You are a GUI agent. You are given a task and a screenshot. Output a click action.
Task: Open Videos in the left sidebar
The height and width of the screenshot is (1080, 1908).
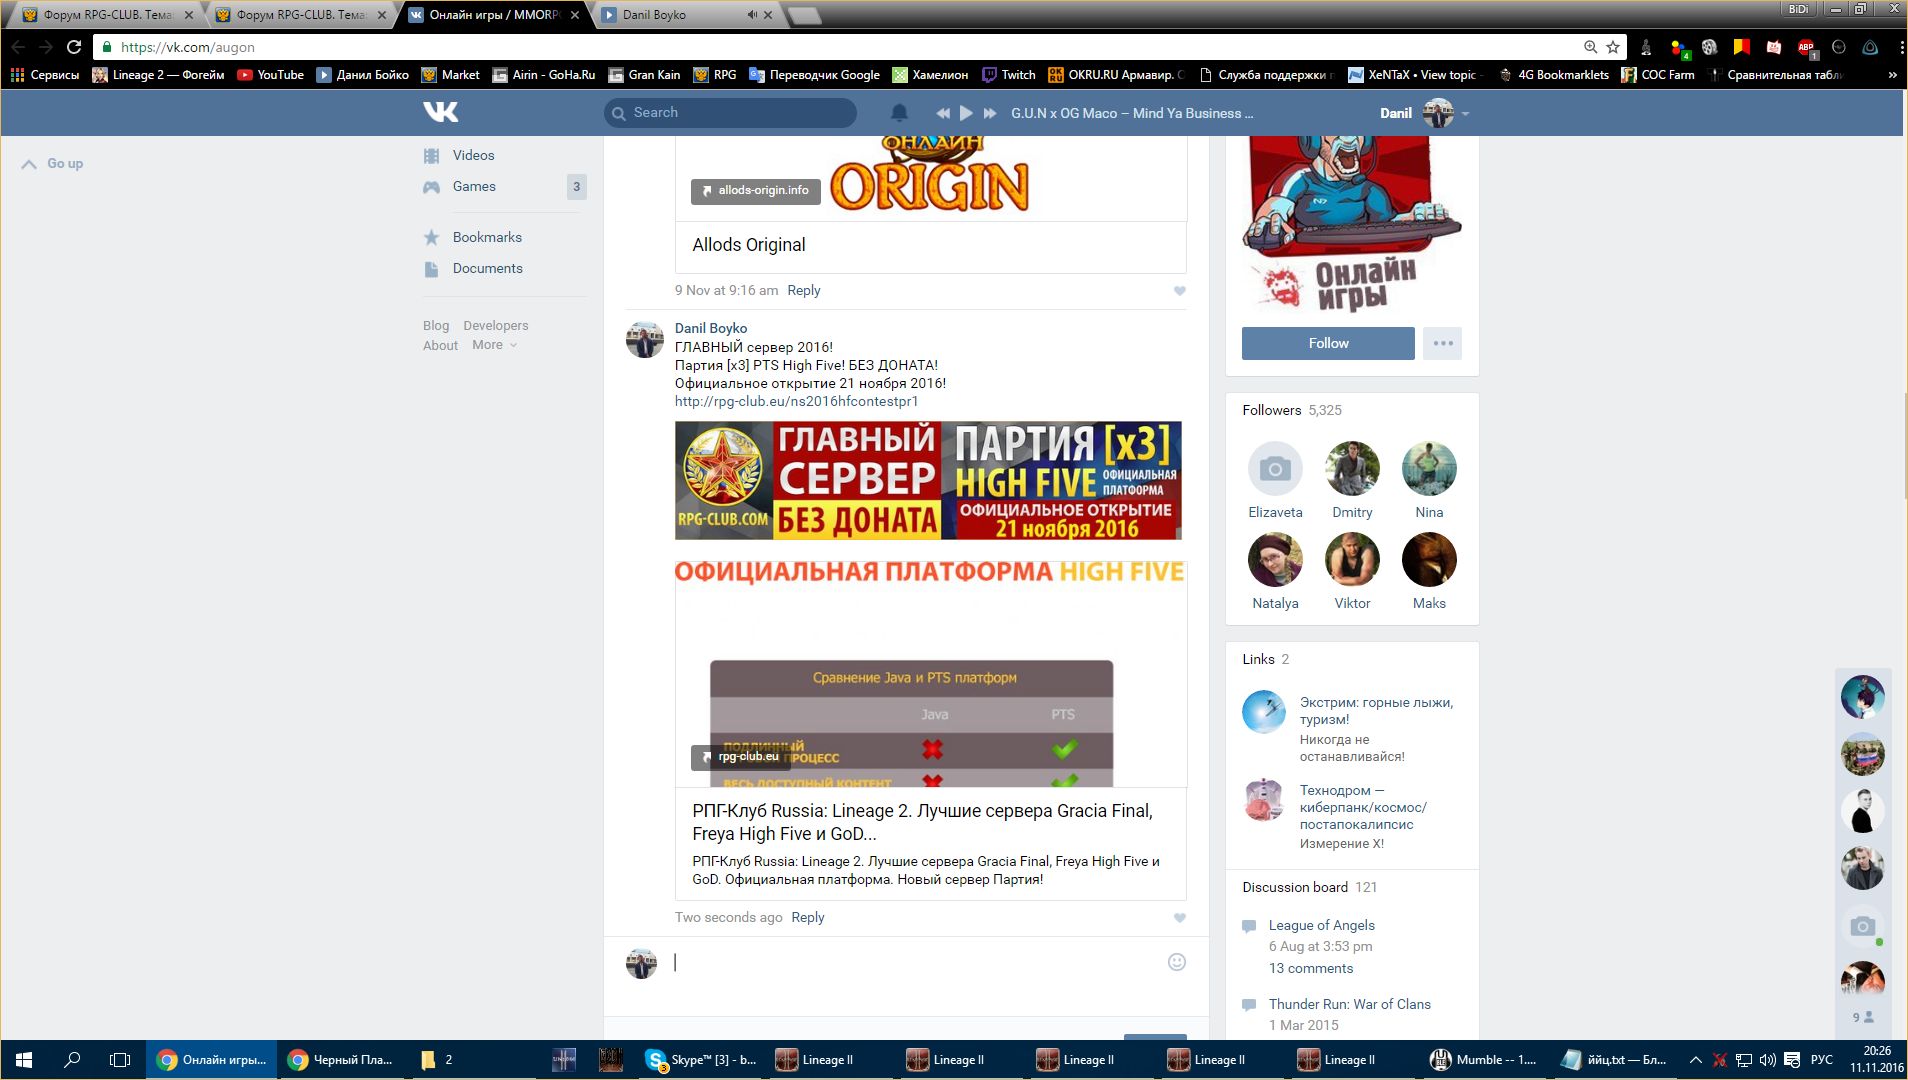pyautogui.click(x=473, y=155)
